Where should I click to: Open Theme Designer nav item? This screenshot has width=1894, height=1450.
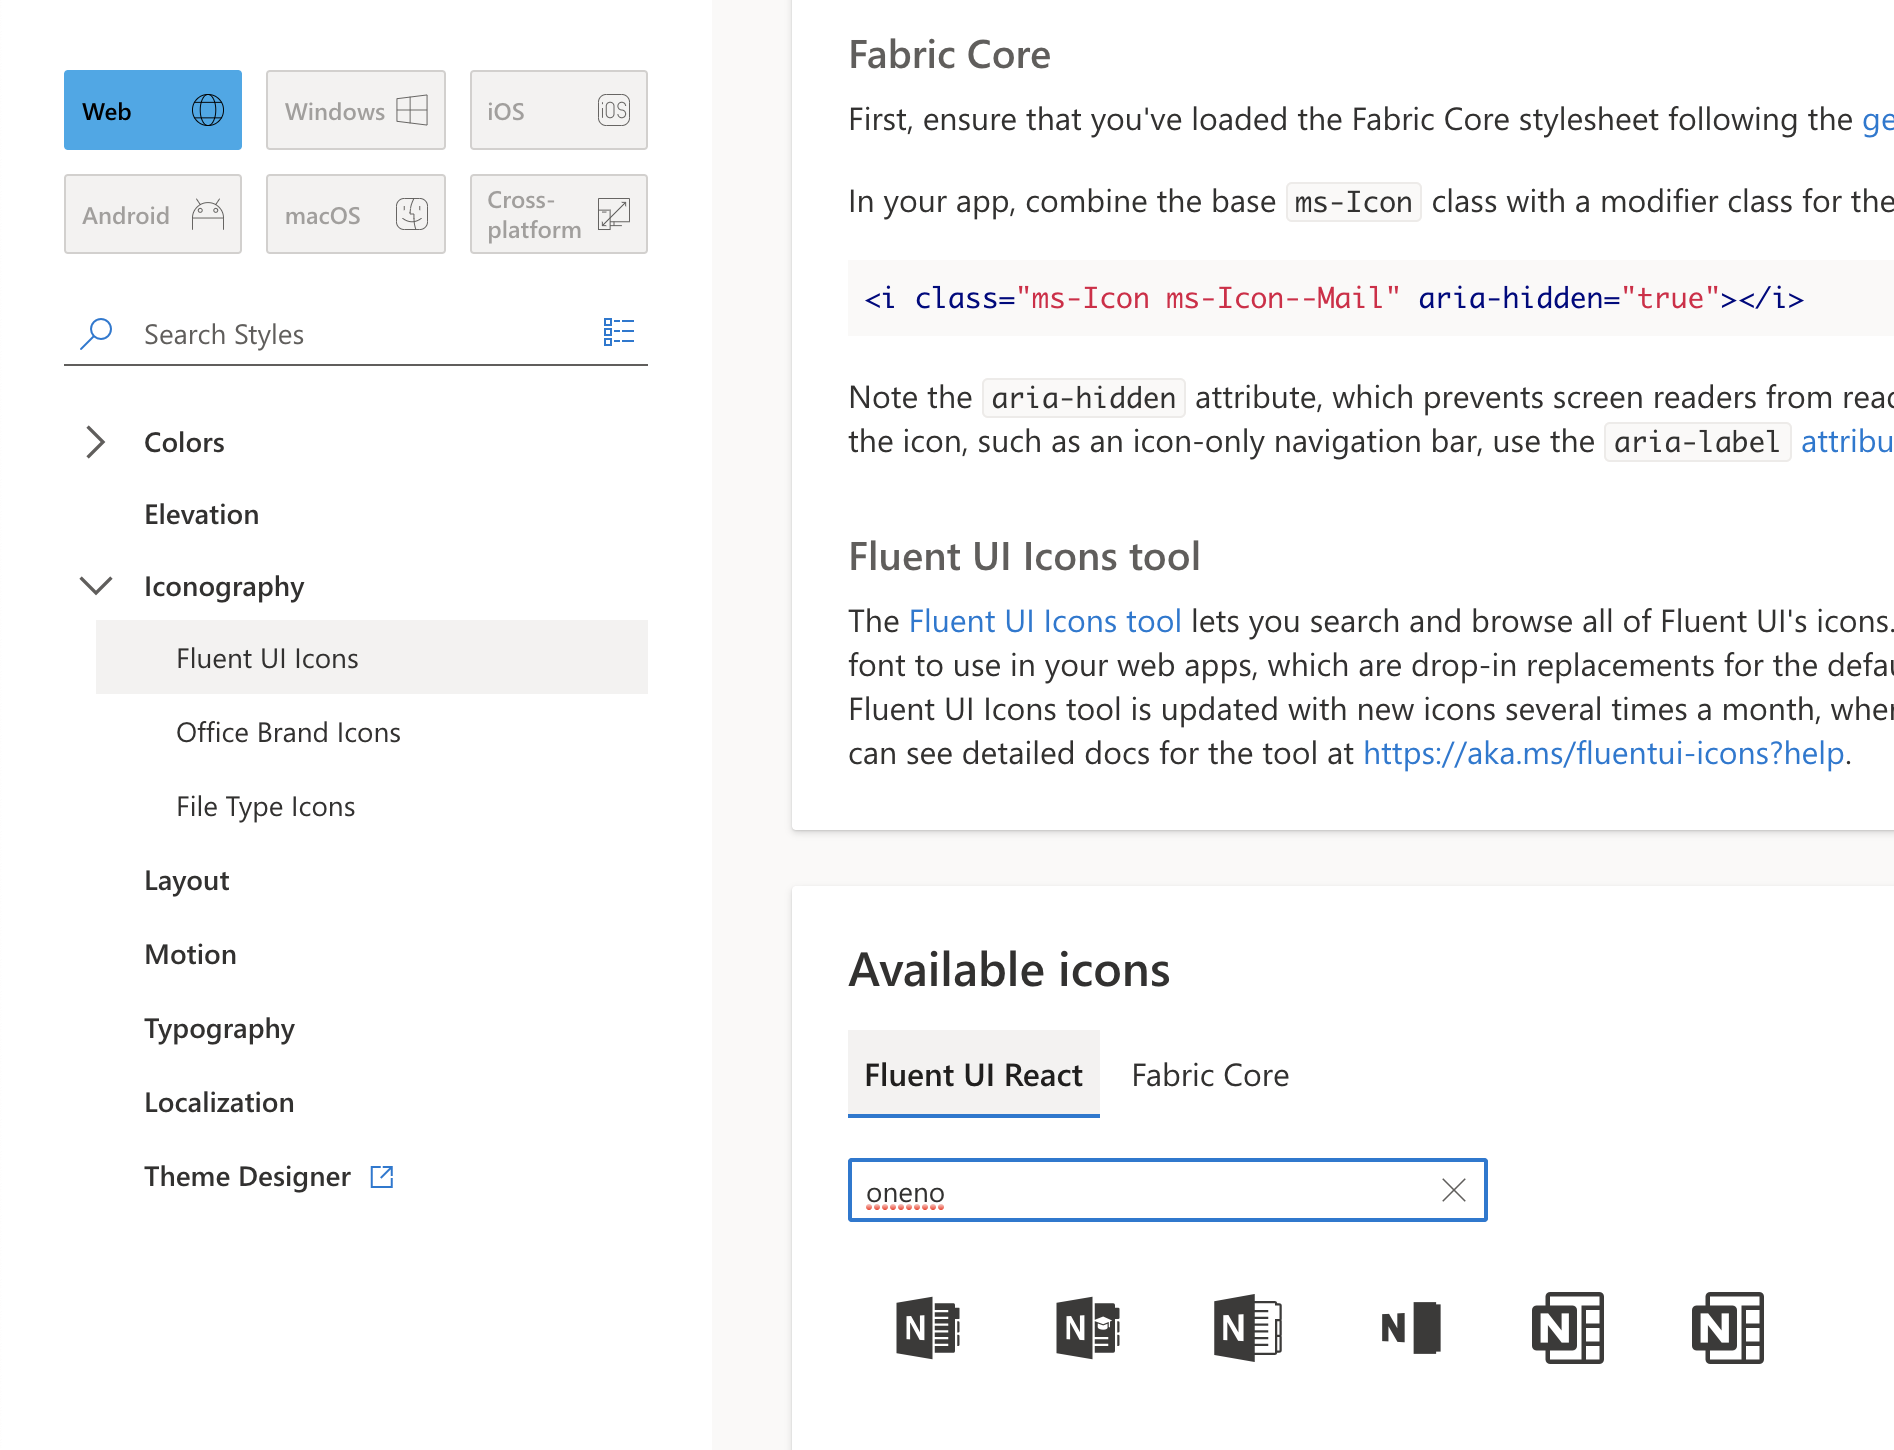[248, 1177]
